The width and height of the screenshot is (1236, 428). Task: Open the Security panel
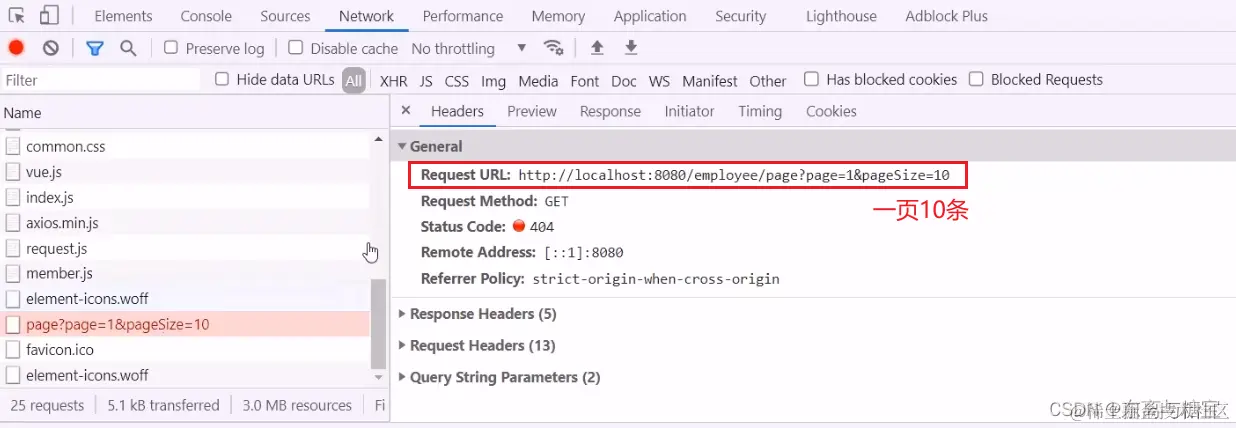[x=741, y=16]
